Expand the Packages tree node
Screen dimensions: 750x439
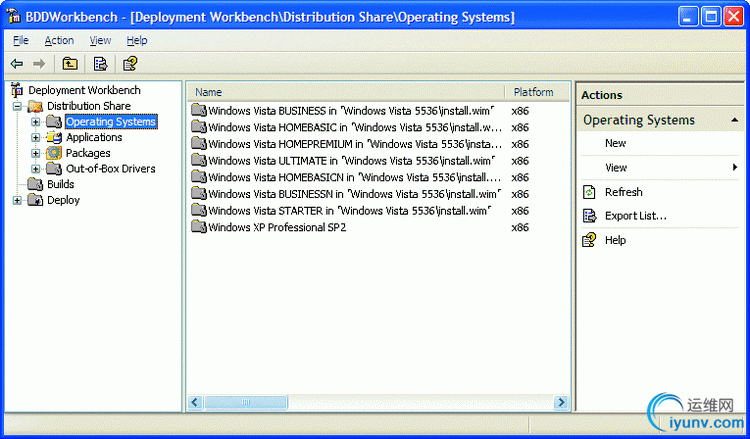tap(35, 153)
